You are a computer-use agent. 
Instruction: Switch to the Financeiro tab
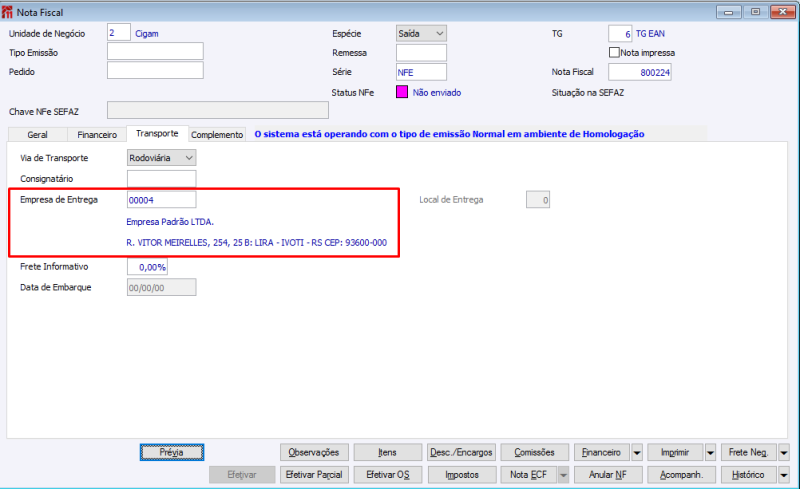(97, 135)
